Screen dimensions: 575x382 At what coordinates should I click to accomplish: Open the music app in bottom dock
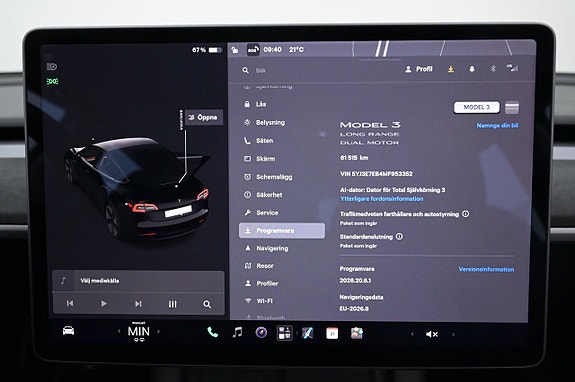coord(237,333)
